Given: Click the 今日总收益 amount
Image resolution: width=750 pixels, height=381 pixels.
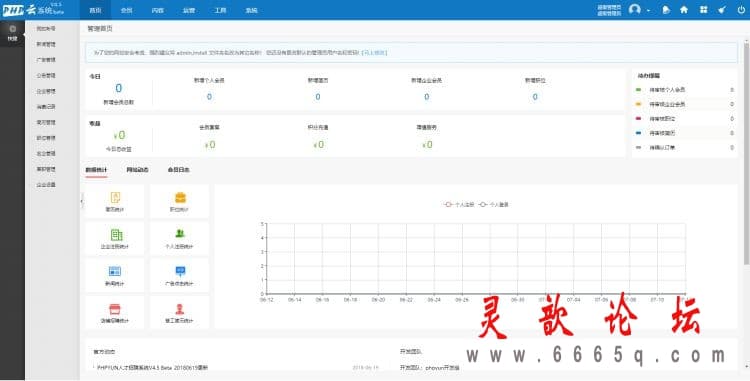Looking at the screenshot, I should [119, 135].
